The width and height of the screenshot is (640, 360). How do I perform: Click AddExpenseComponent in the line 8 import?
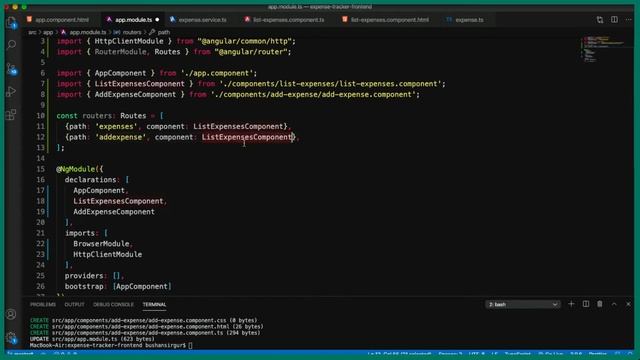point(135,94)
